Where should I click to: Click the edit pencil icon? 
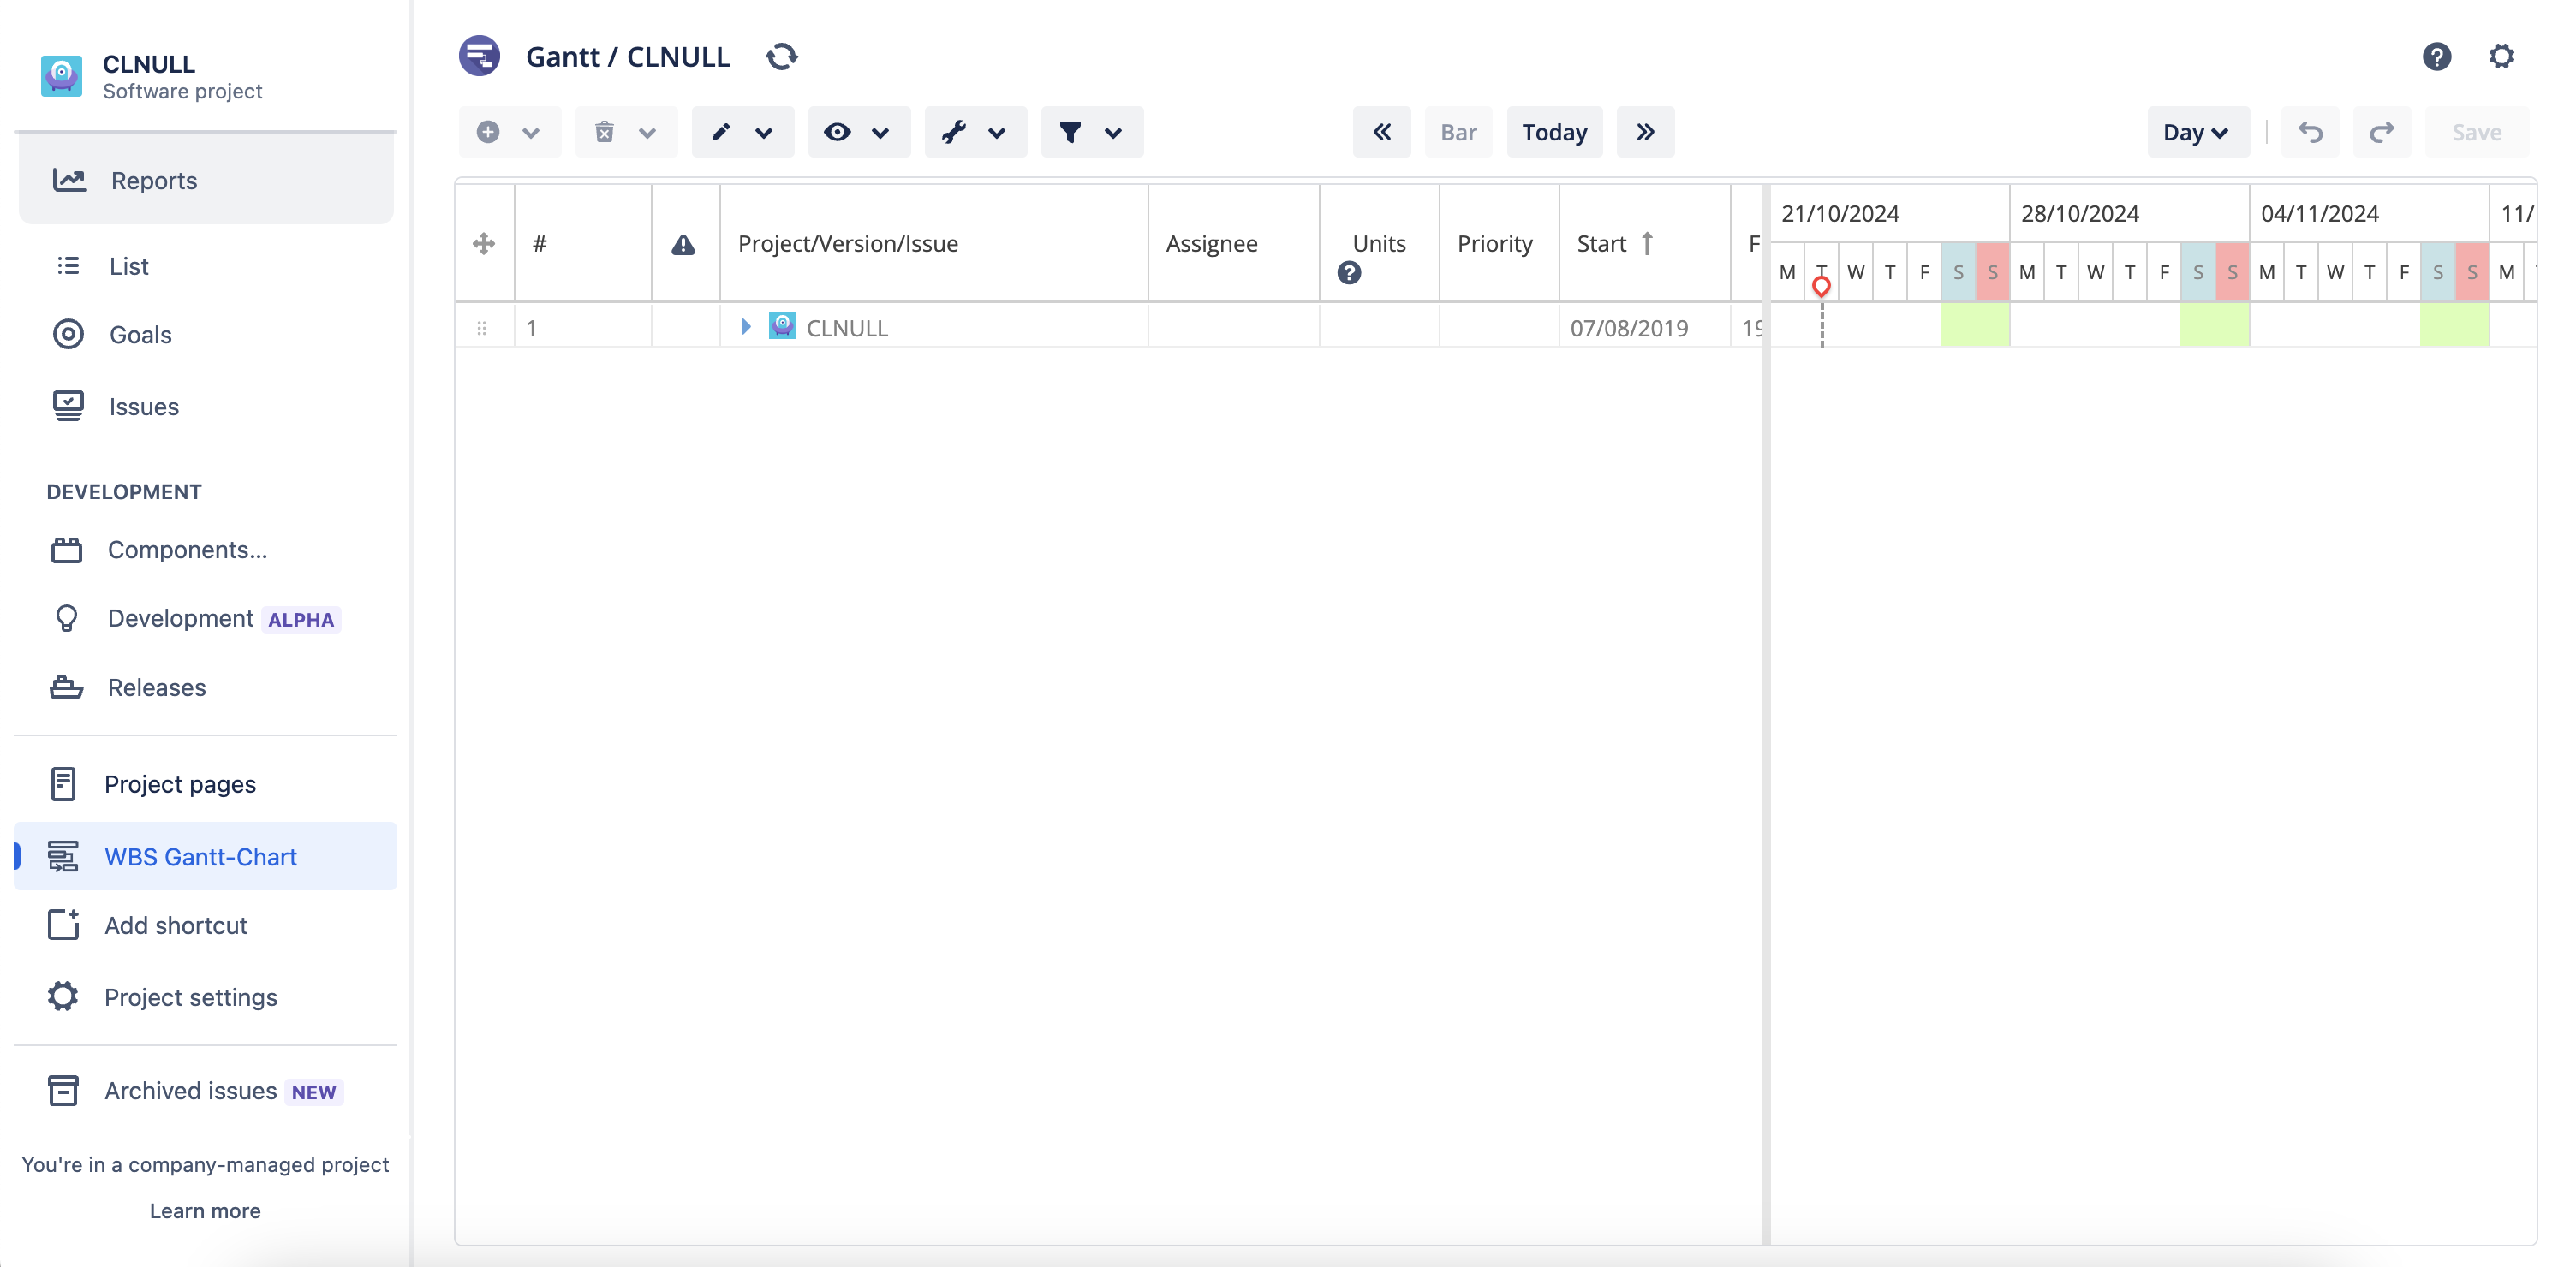(x=721, y=131)
